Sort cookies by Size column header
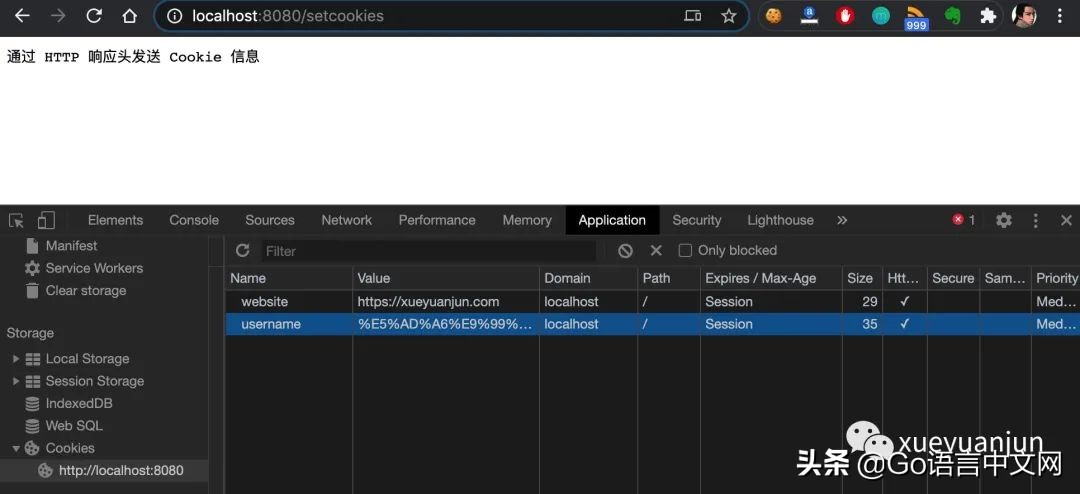 (x=862, y=278)
